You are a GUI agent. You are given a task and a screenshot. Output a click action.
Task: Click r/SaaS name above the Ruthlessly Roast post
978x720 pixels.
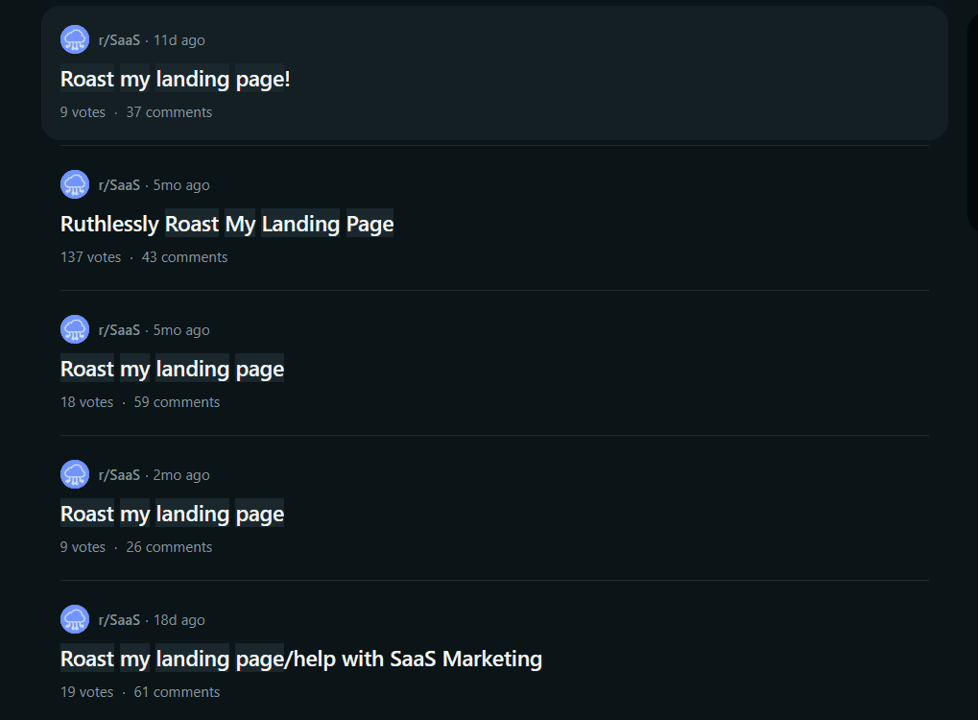coord(119,185)
